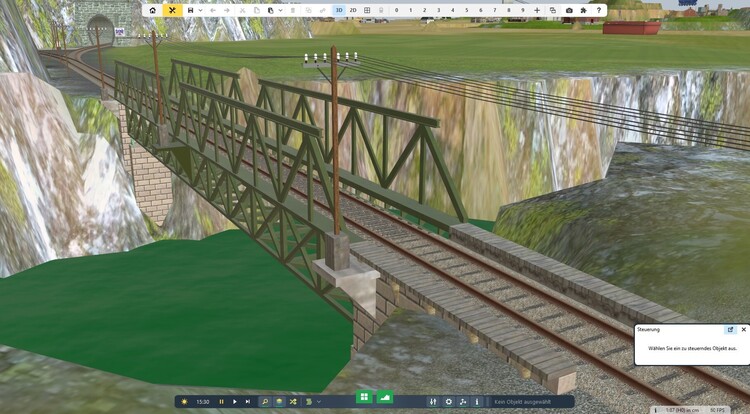Click the track connections icon
Image resolution: width=750 pixels, height=414 pixels.
coord(463,402)
